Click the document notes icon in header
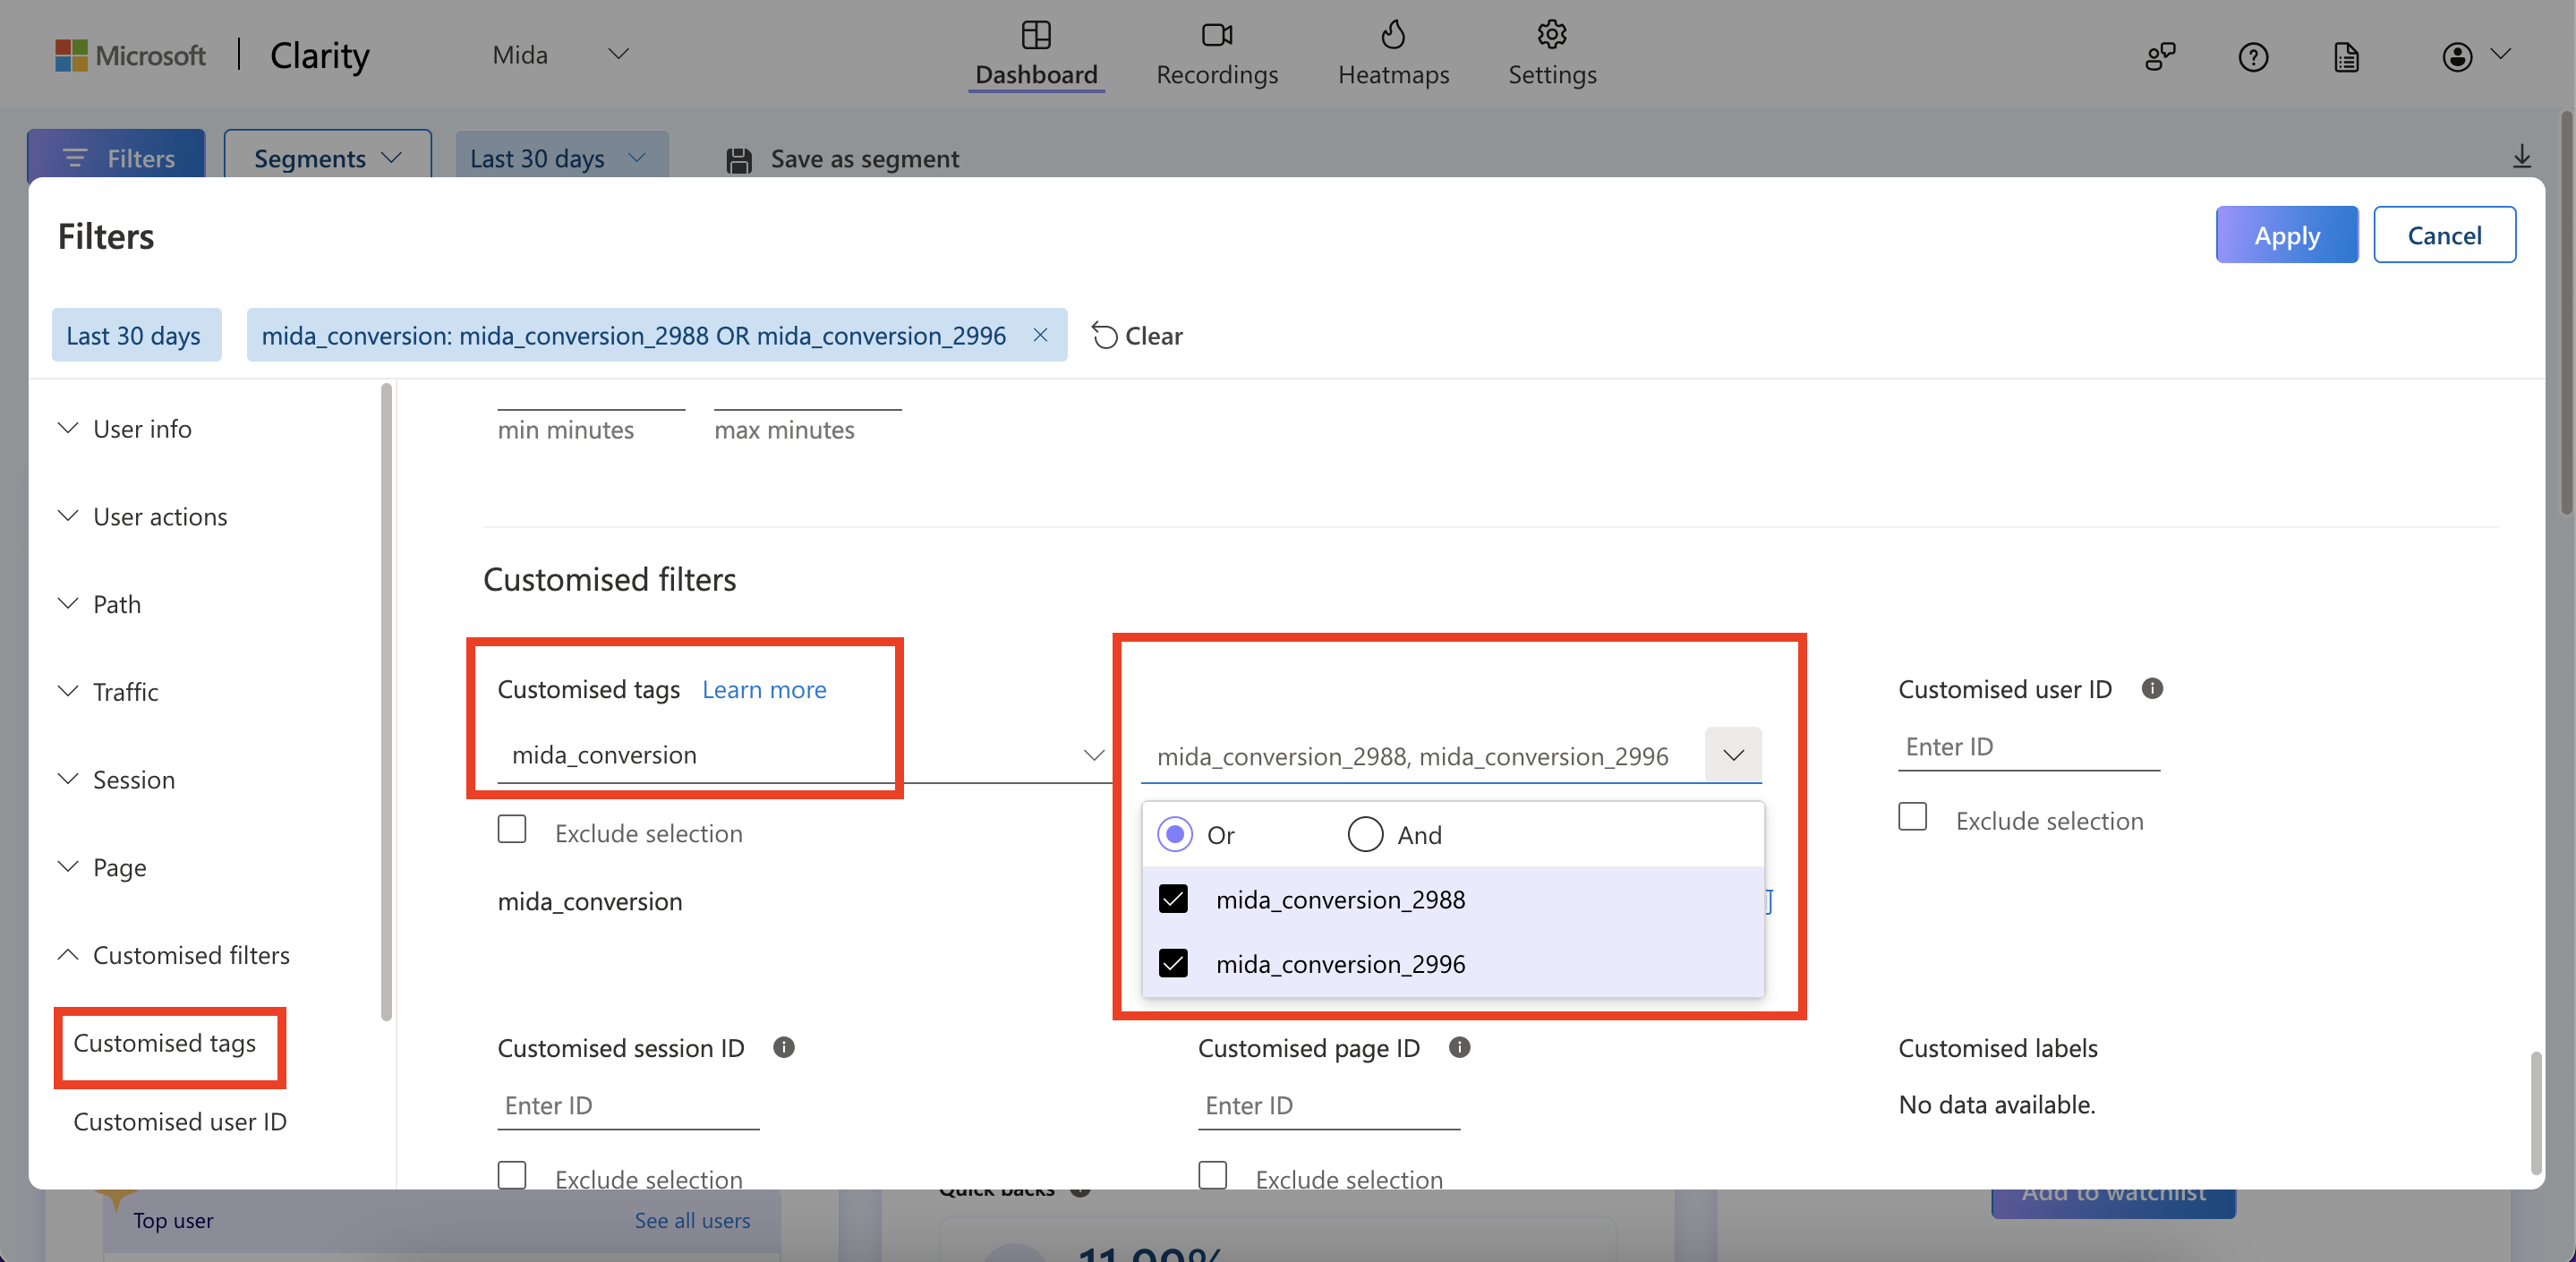 (2346, 57)
